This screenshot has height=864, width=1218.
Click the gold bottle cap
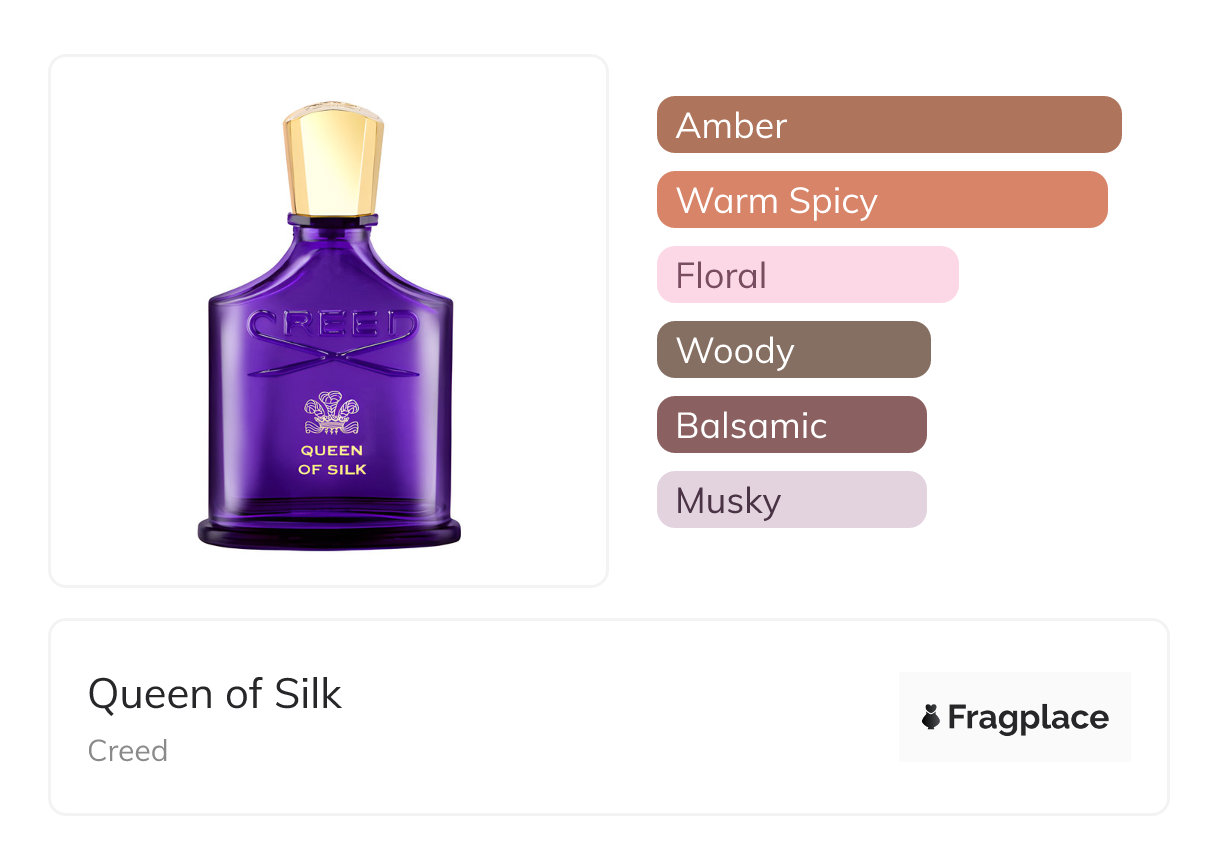pos(333,160)
